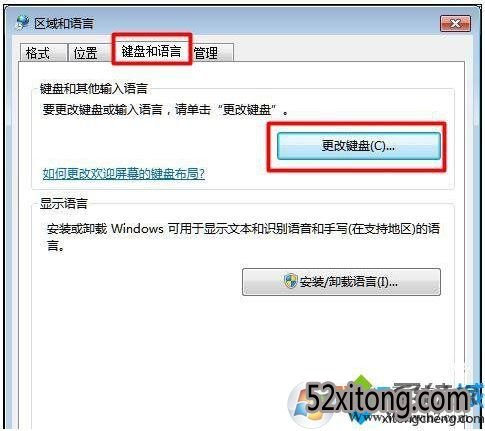Click the empty title bar area beside the title
The height and width of the screenshot is (431, 485).
(267, 24)
